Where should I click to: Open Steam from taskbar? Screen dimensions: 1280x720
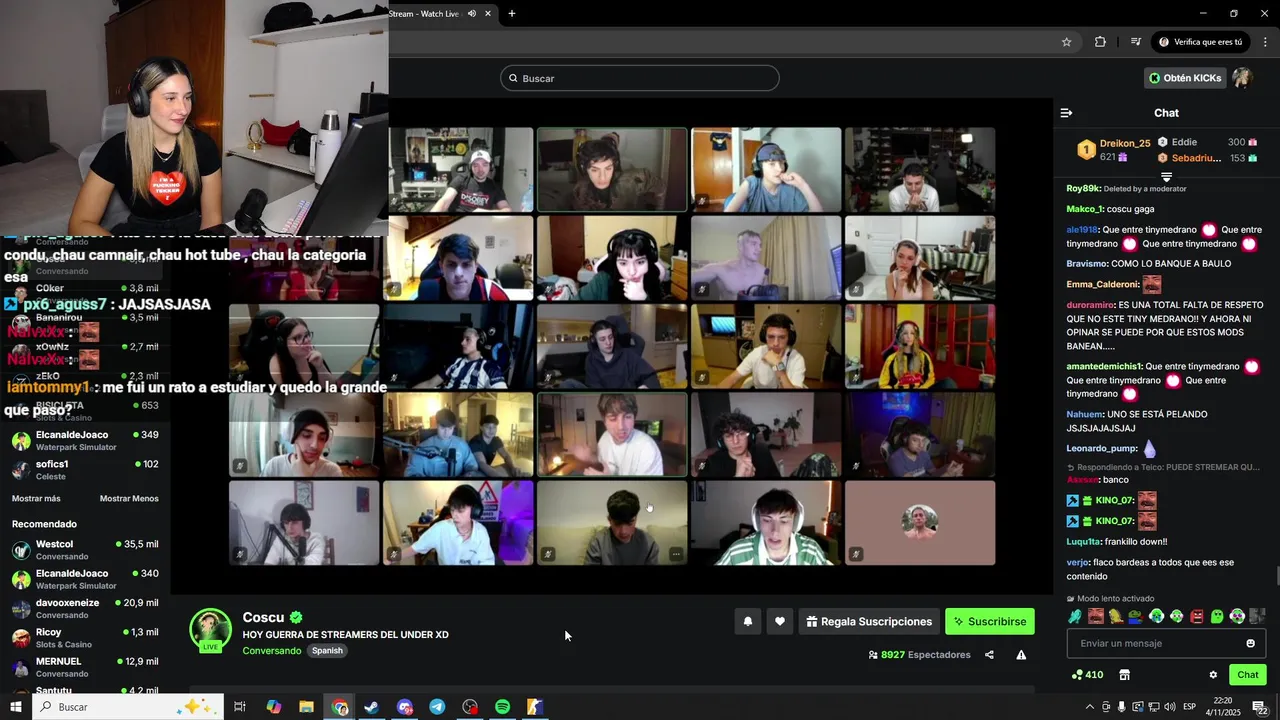(371, 707)
